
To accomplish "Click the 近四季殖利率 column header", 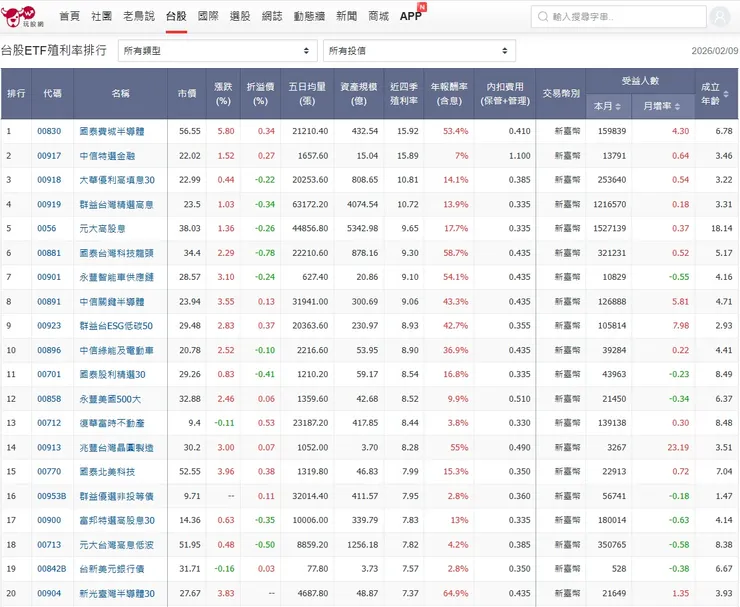I will click(x=404, y=93).
